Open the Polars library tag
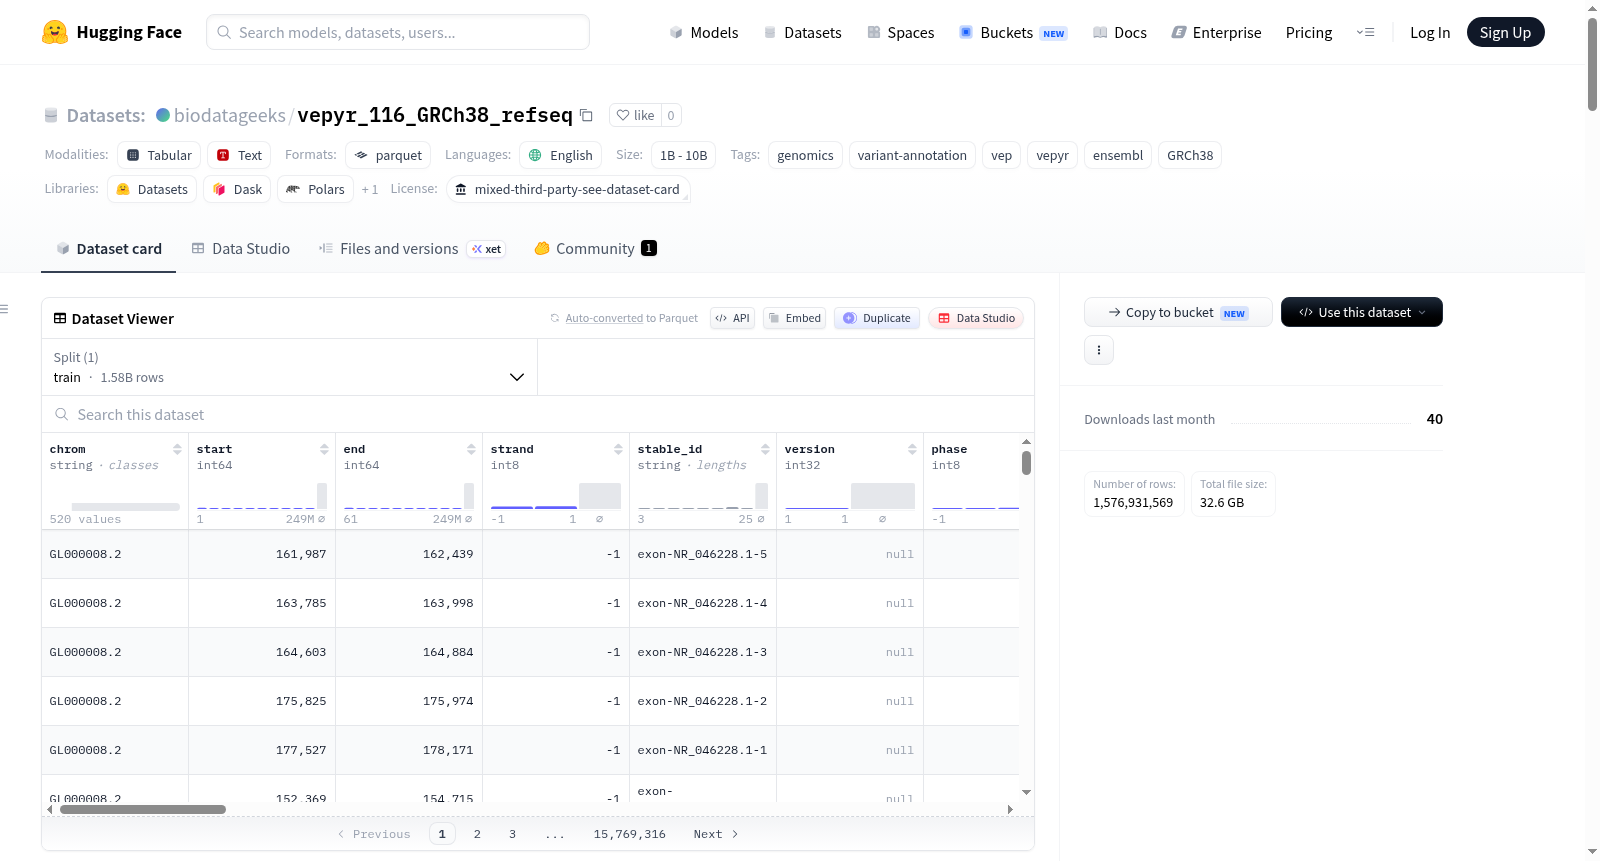The image size is (1600, 861). 315,189
